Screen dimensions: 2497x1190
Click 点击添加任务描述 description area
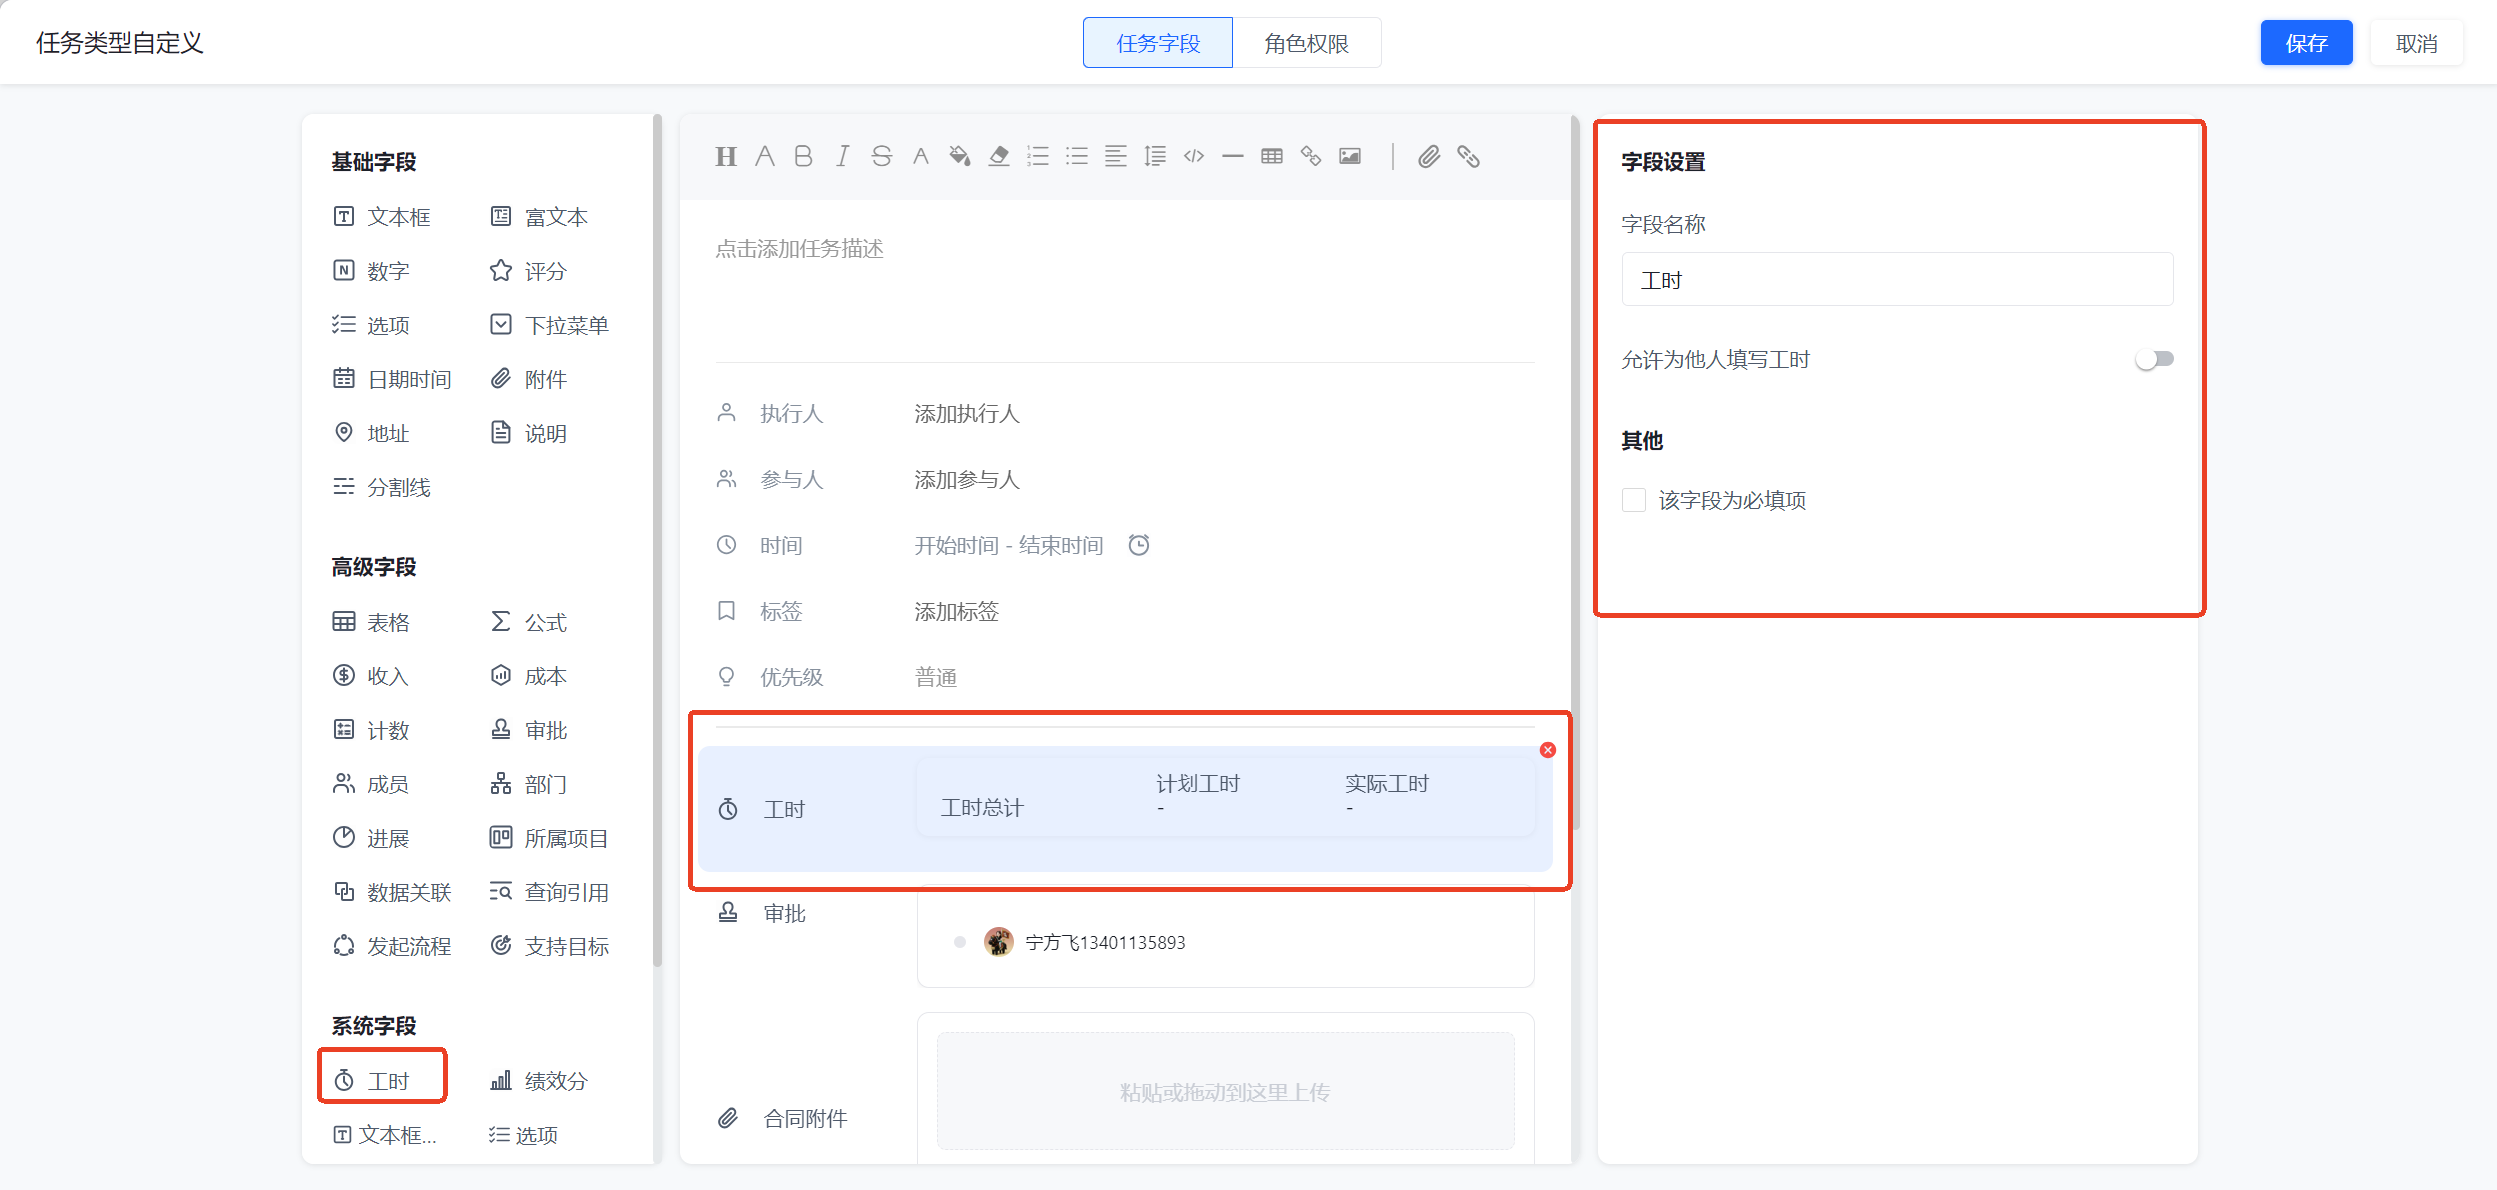tap(799, 248)
